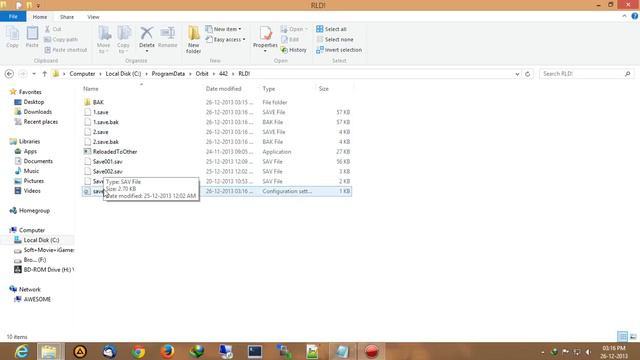Click Orbit in the address path
640x360 pixels.
click(202, 74)
